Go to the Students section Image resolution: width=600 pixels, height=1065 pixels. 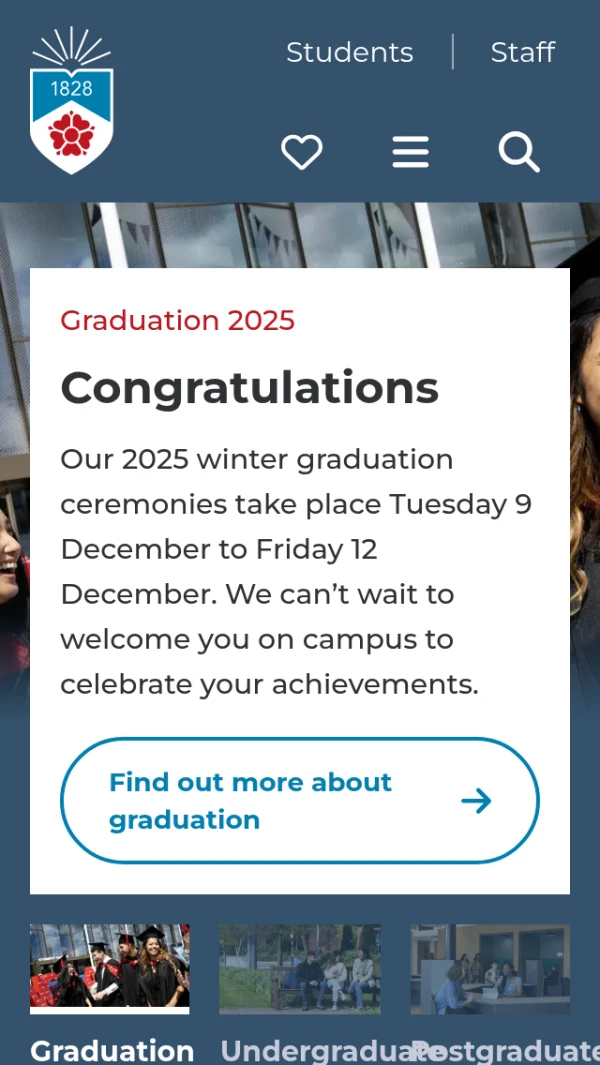pyautogui.click(x=349, y=52)
